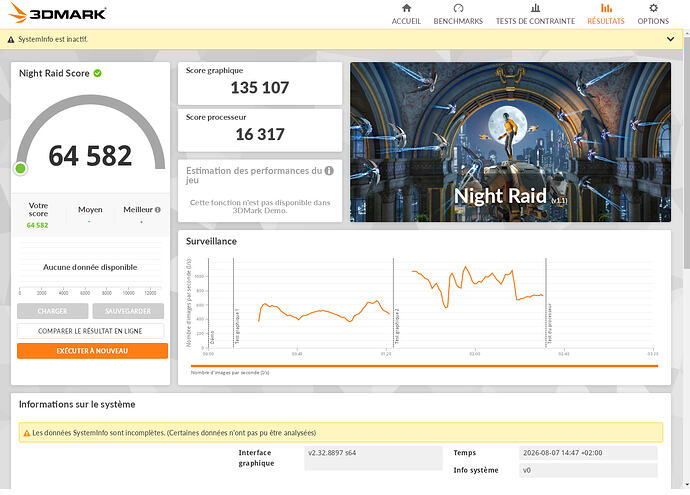
Task: Click the processor score 16 317
Action: click(x=260, y=134)
